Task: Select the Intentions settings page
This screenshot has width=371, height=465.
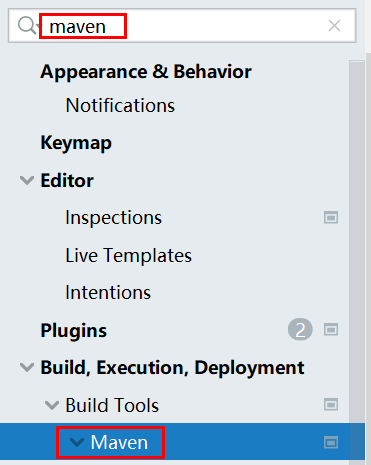Action: click(x=108, y=292)
